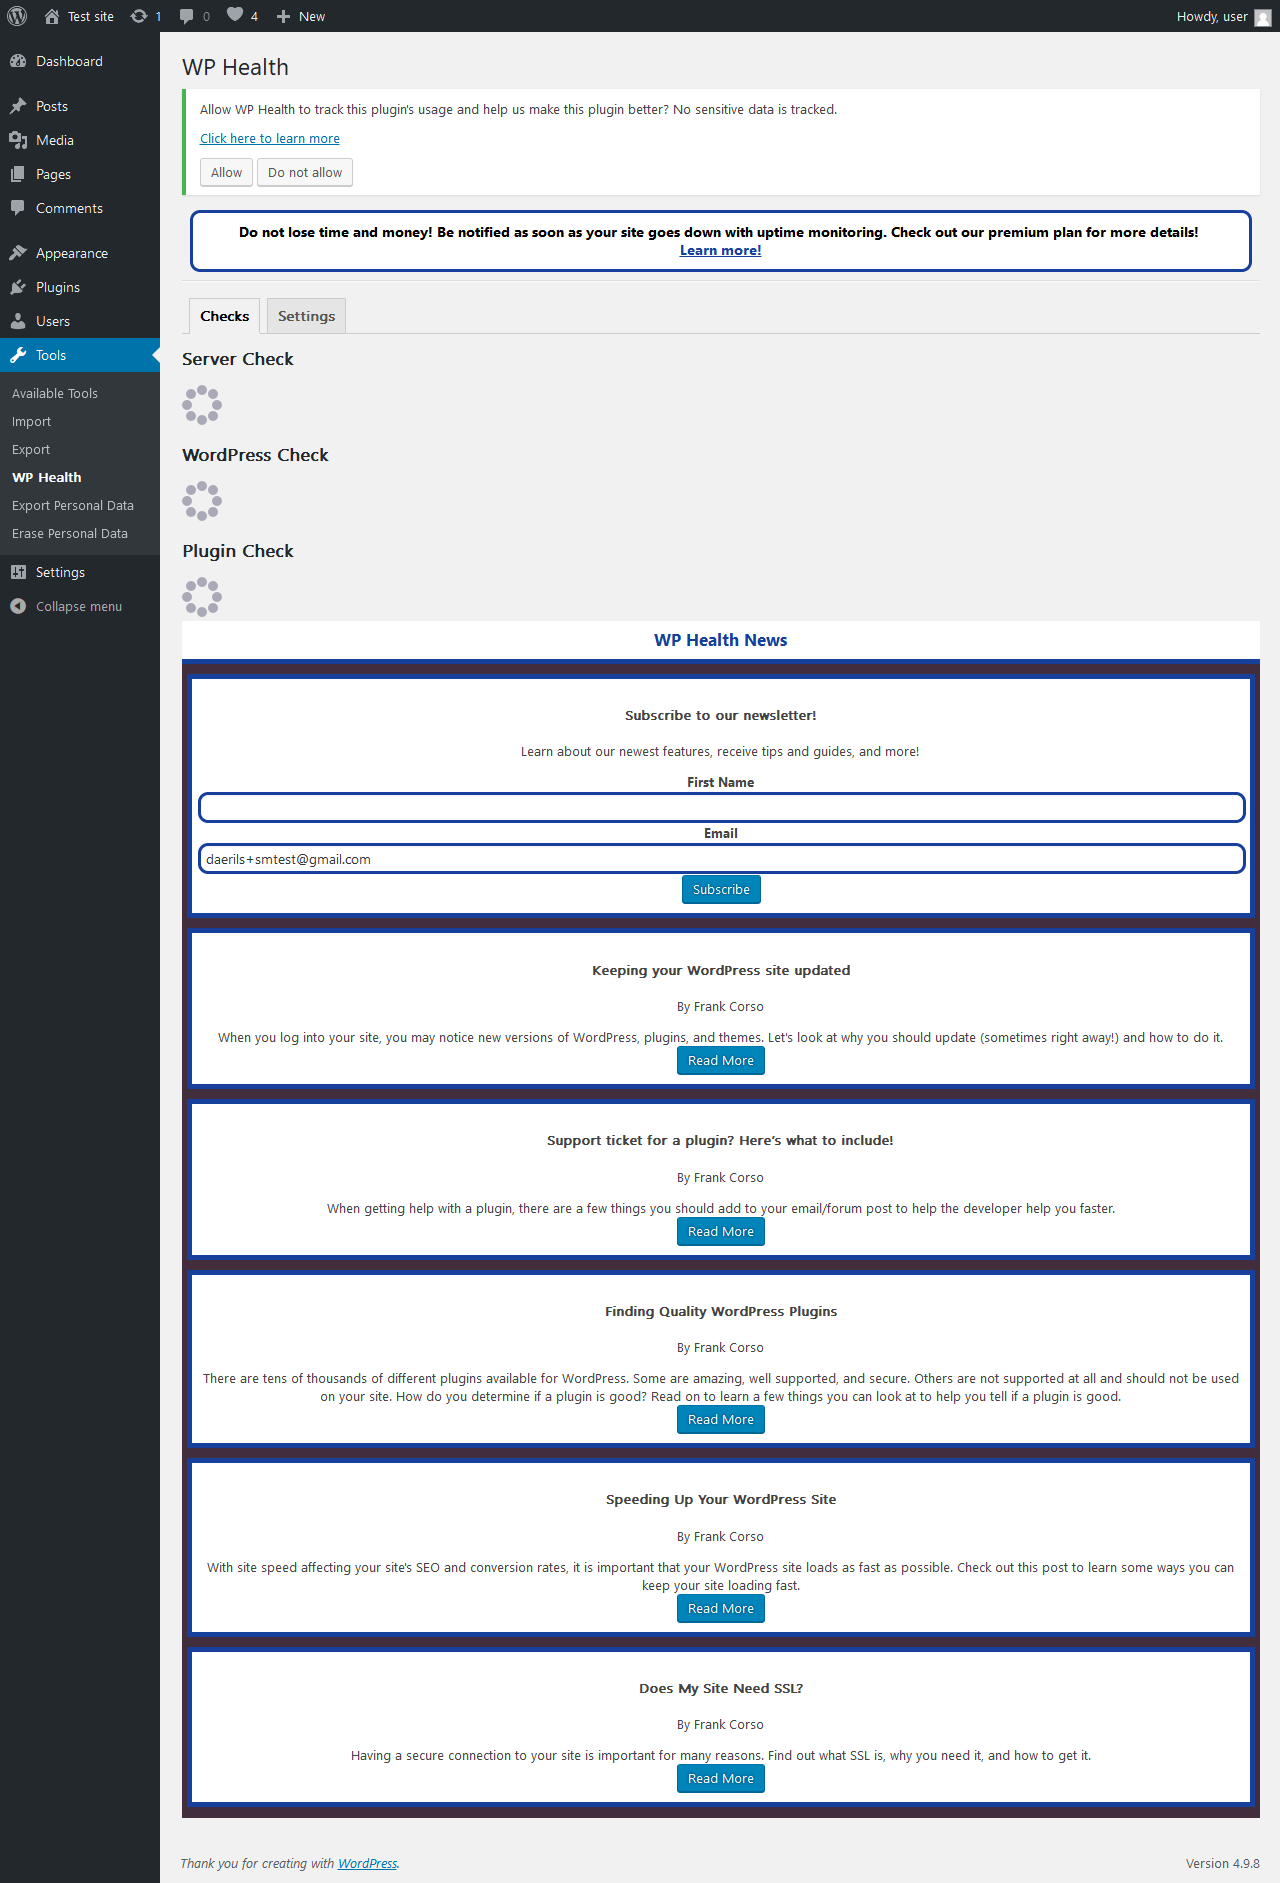This screenshot has width=1280, height=1883.
Task: Read More on Speeding Up article
Action: [721, 1608]
